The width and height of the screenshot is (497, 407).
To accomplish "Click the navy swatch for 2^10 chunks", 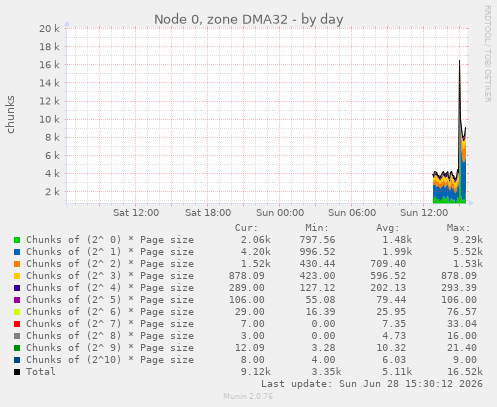I will (17, 360).
